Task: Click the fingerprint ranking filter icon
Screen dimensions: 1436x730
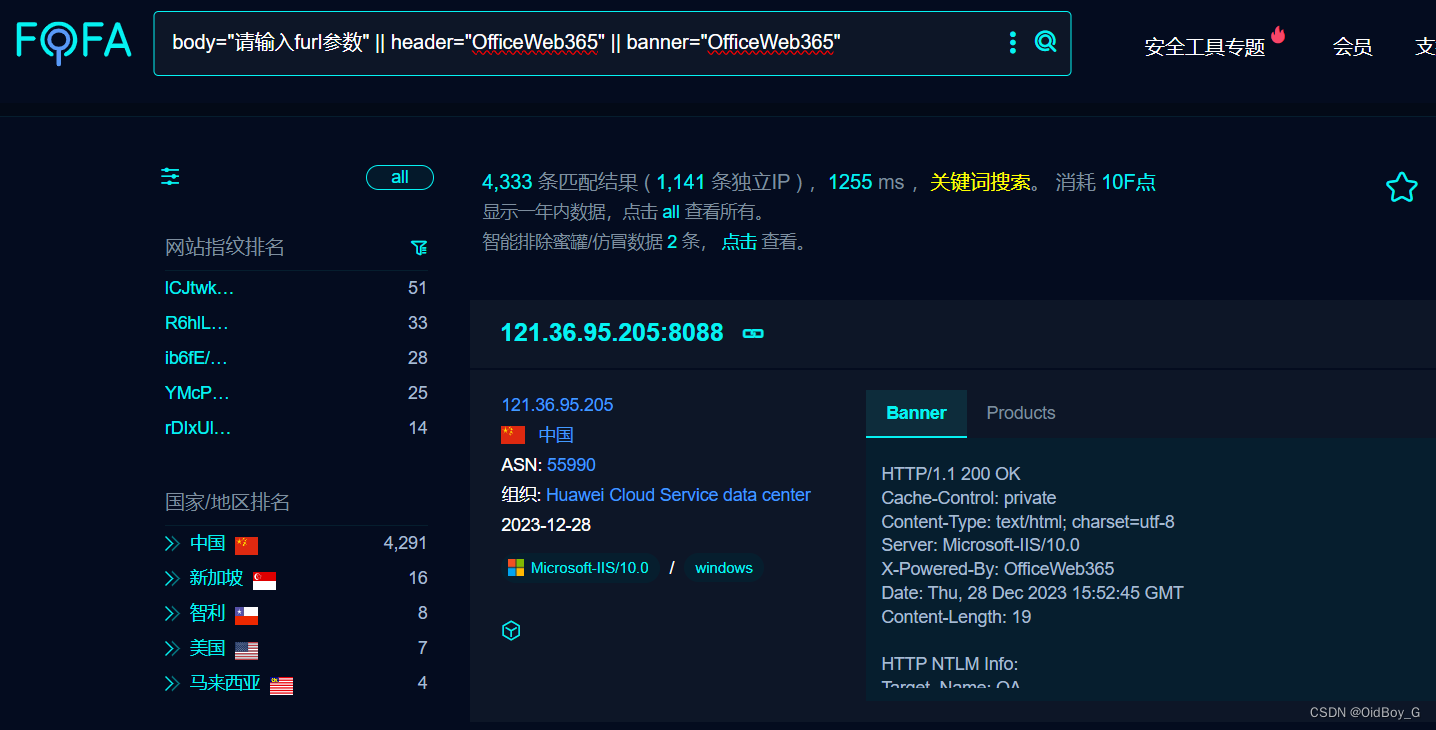Action: (x=419, y=247)
